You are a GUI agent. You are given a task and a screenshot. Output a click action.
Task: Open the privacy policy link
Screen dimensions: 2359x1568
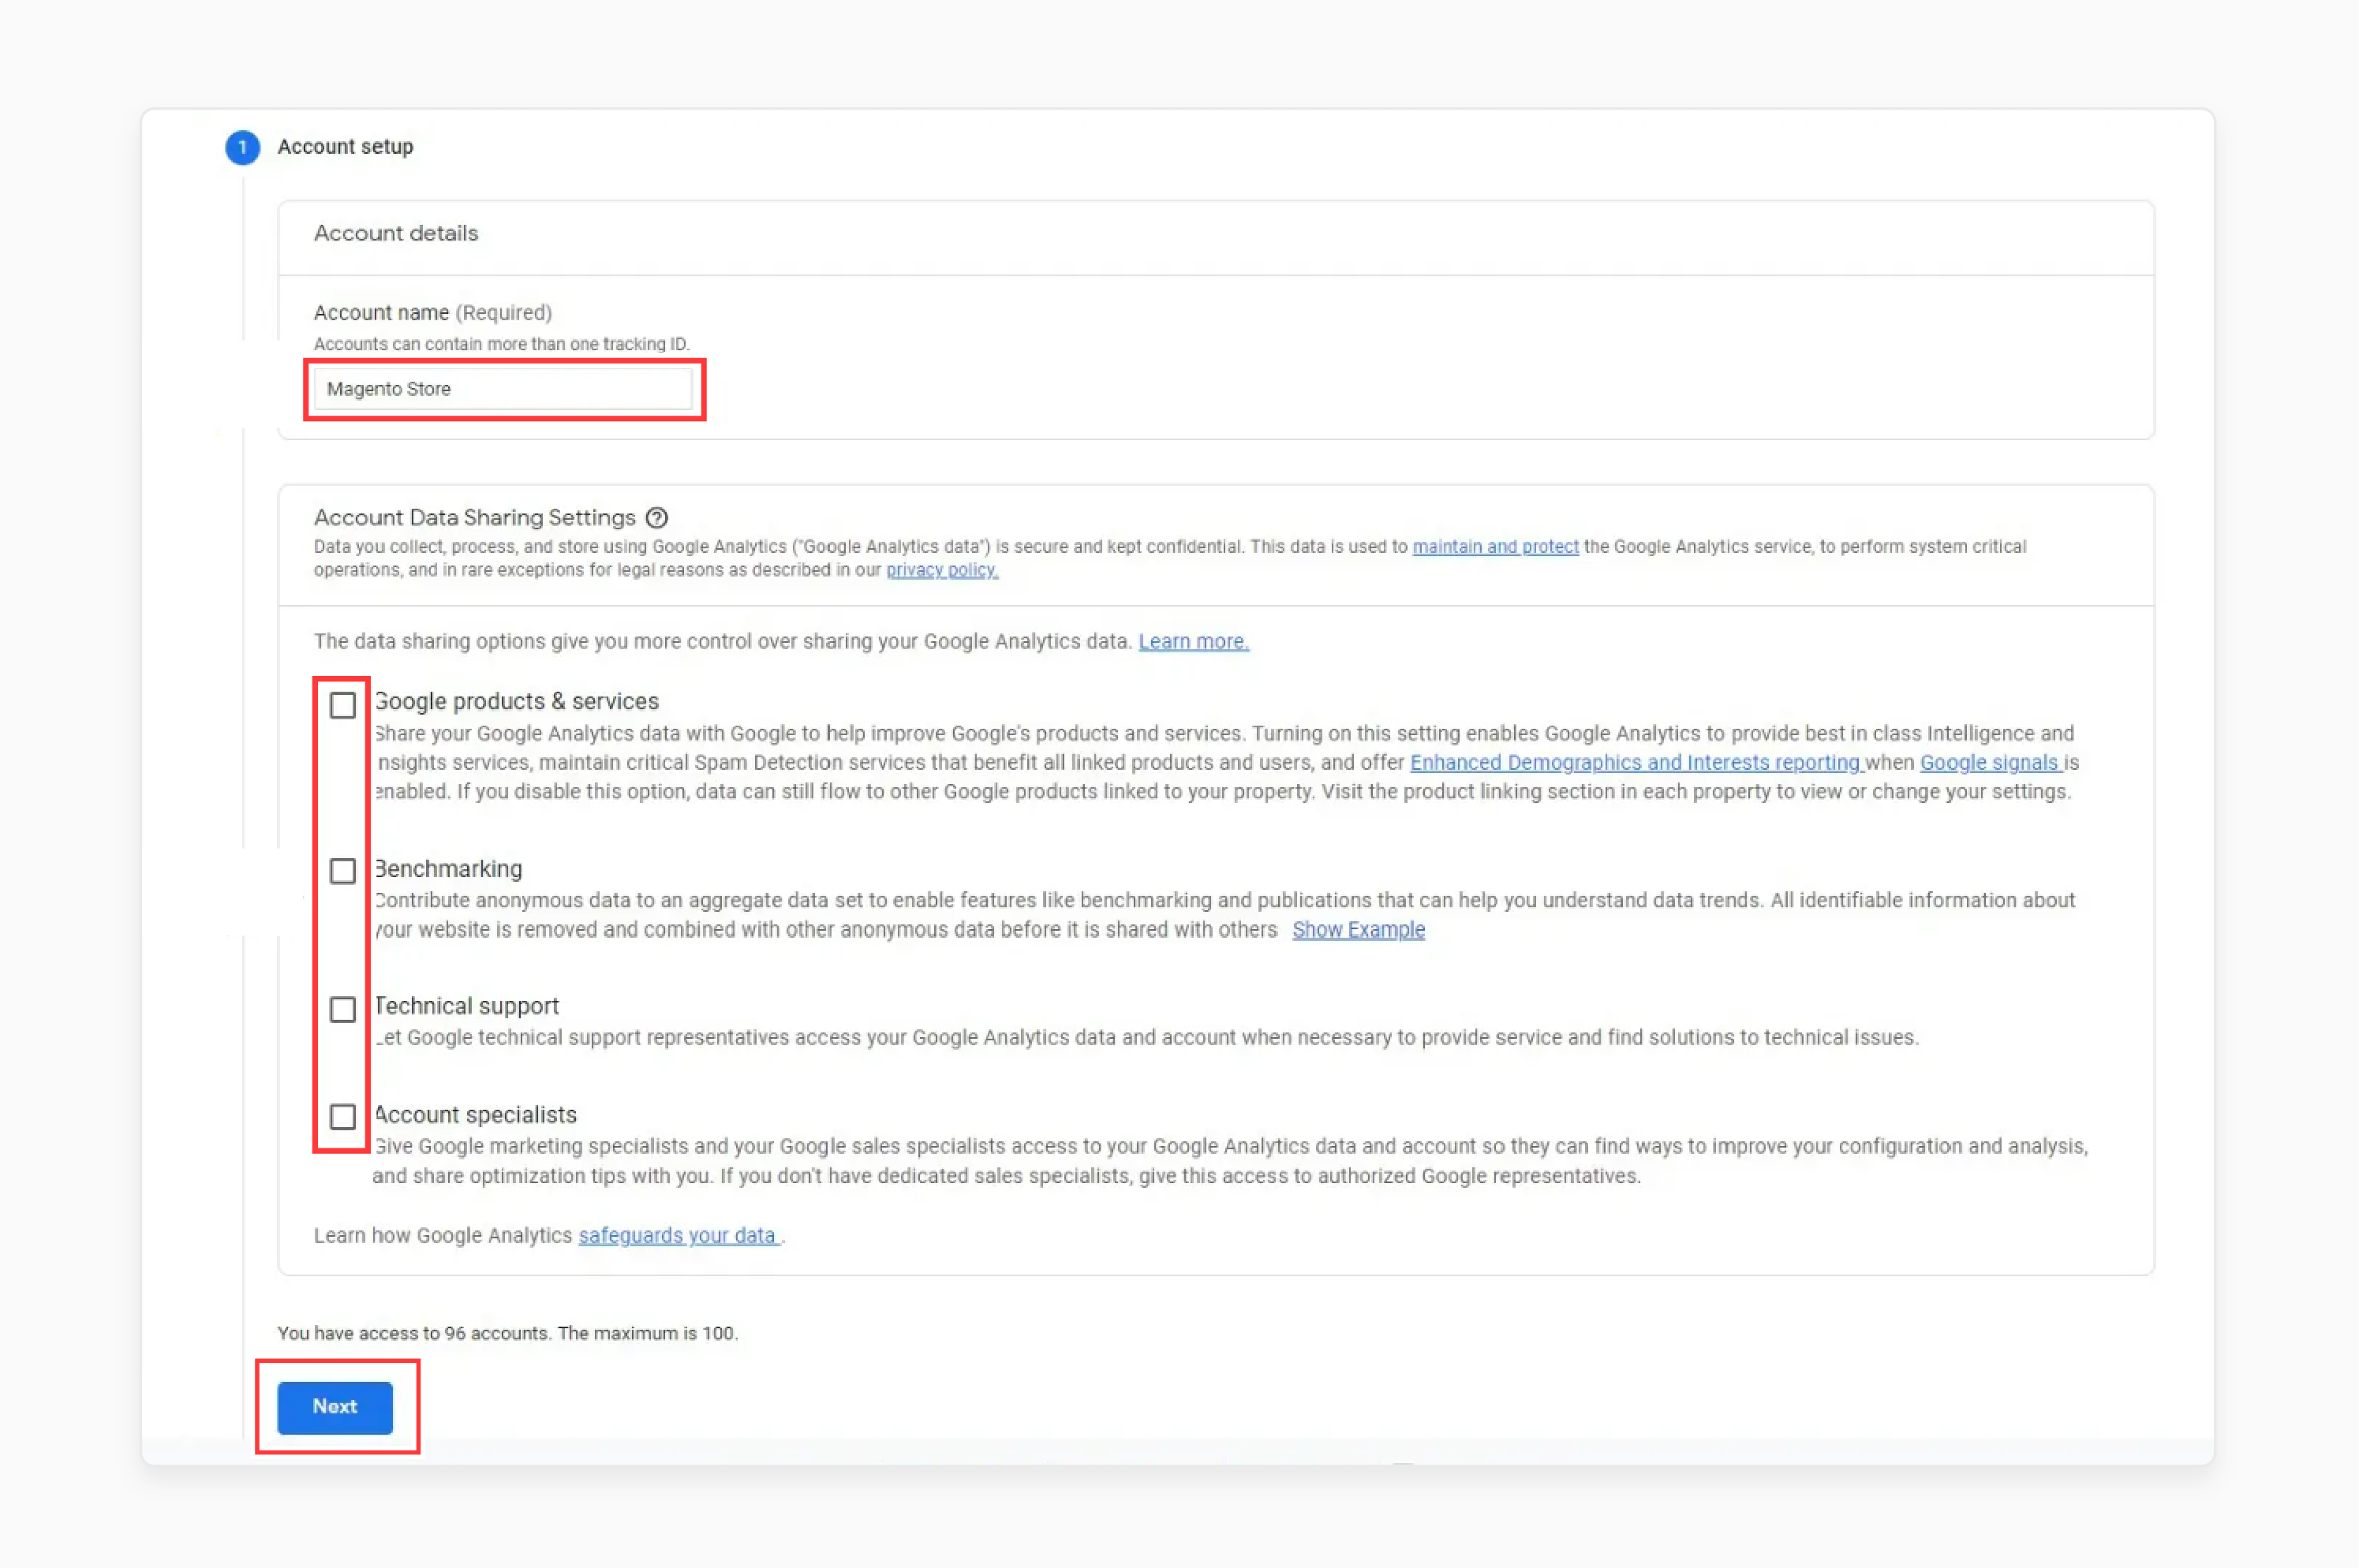coord(940,570)
